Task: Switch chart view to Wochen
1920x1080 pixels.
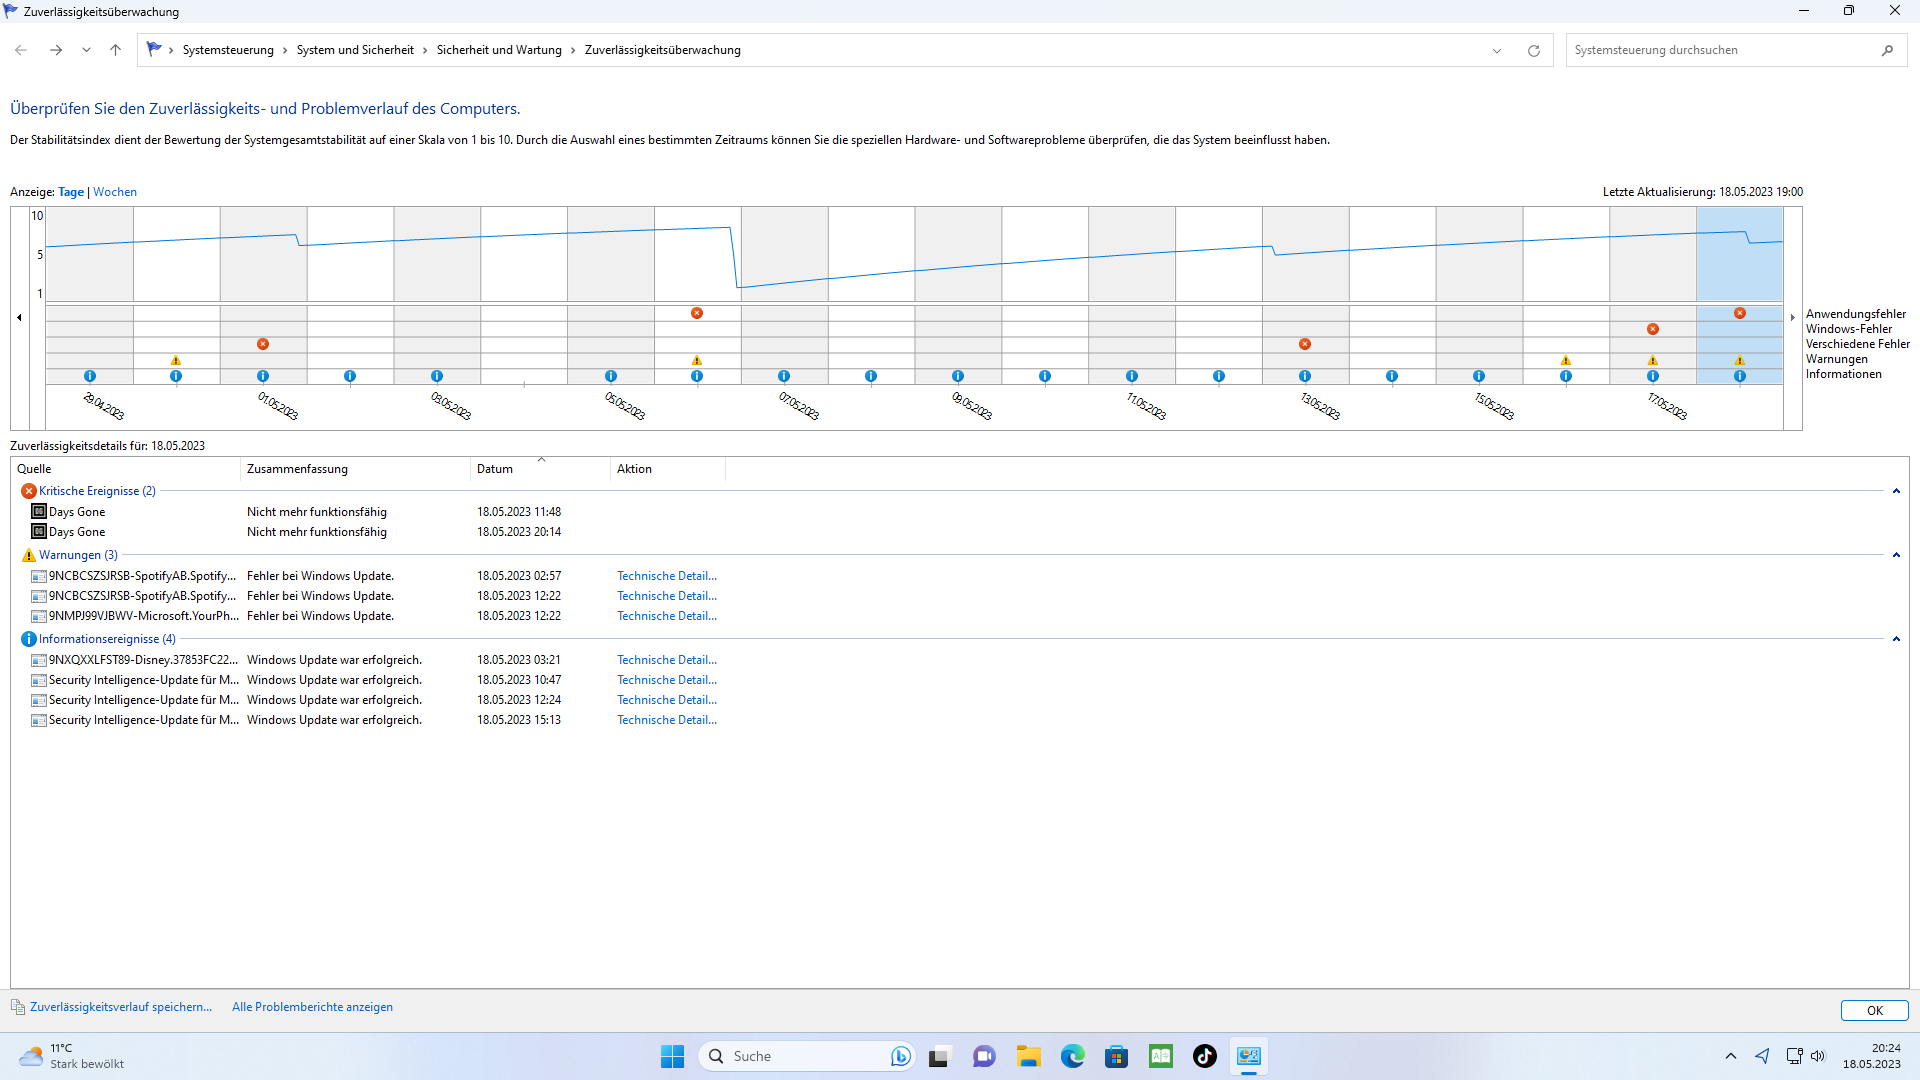Action: coord(115,192)
